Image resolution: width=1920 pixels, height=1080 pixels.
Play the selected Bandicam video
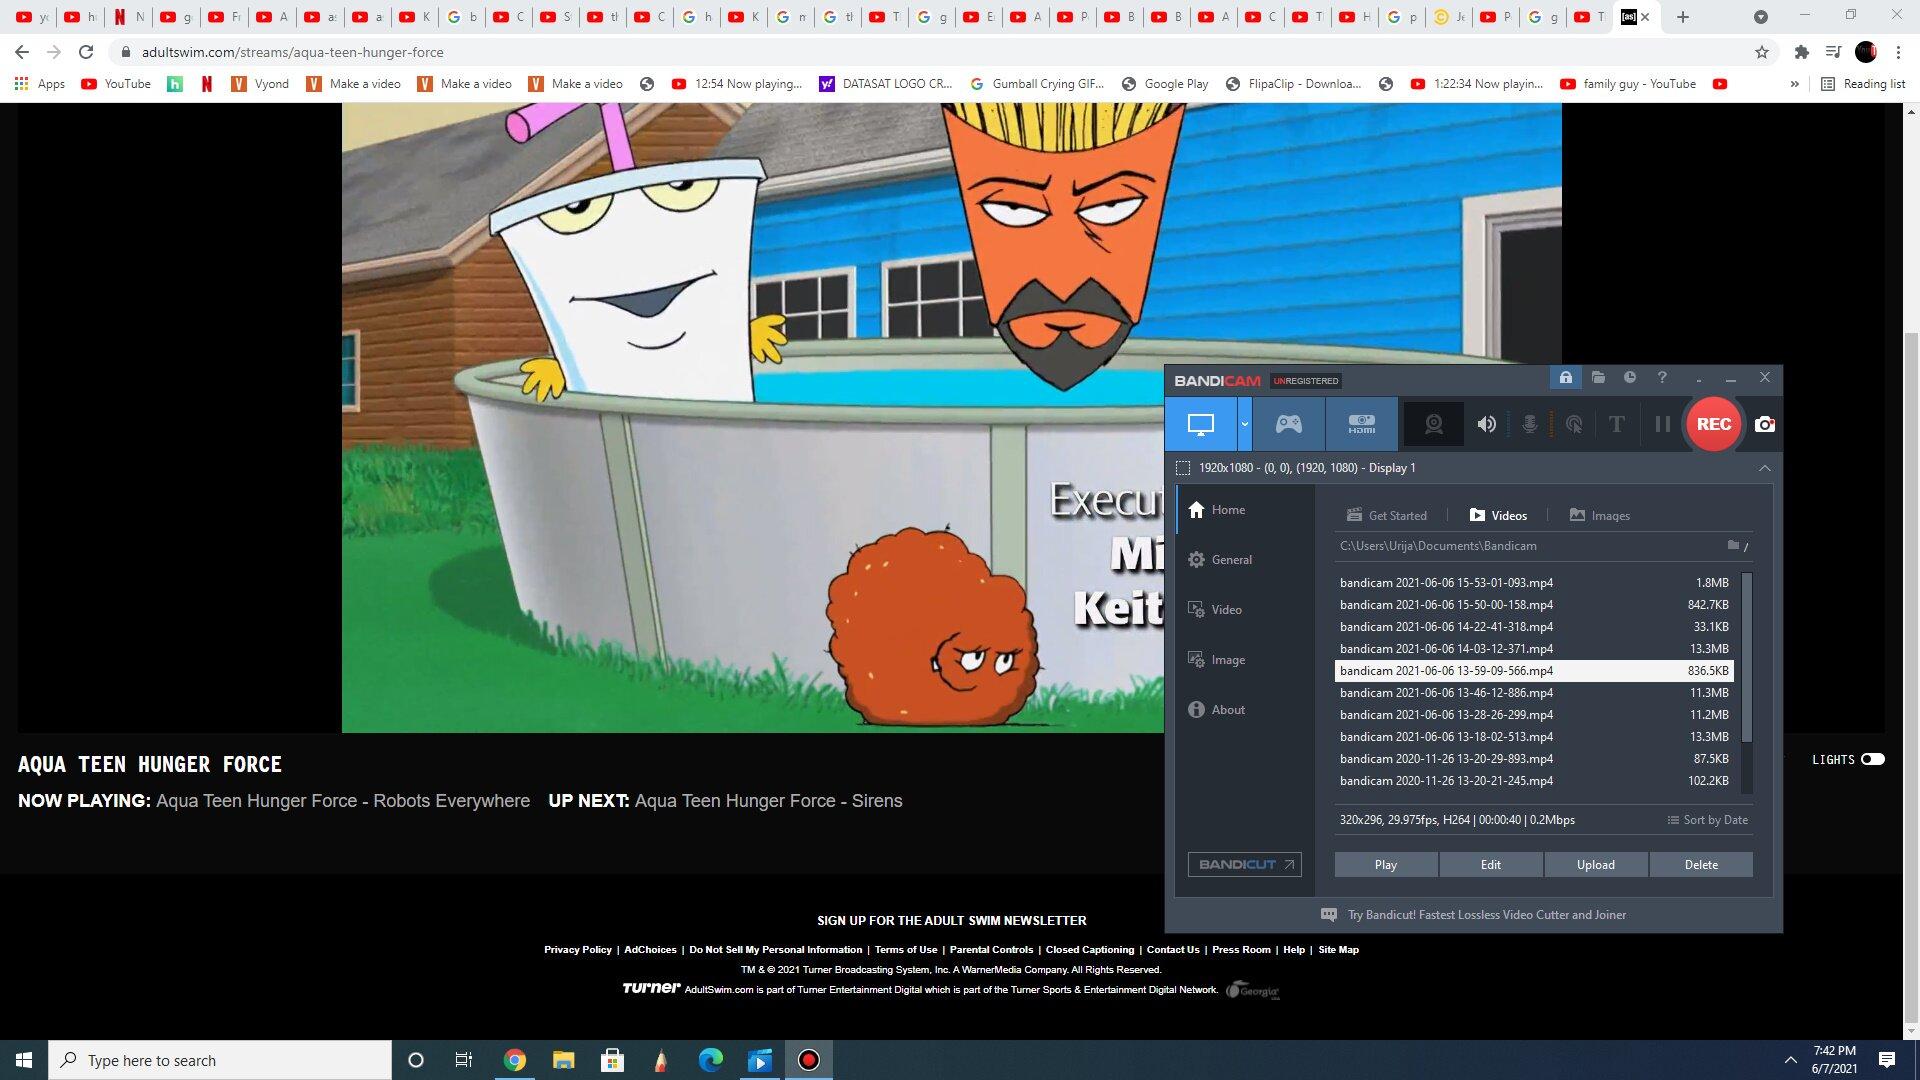(x=1385, y=865)
